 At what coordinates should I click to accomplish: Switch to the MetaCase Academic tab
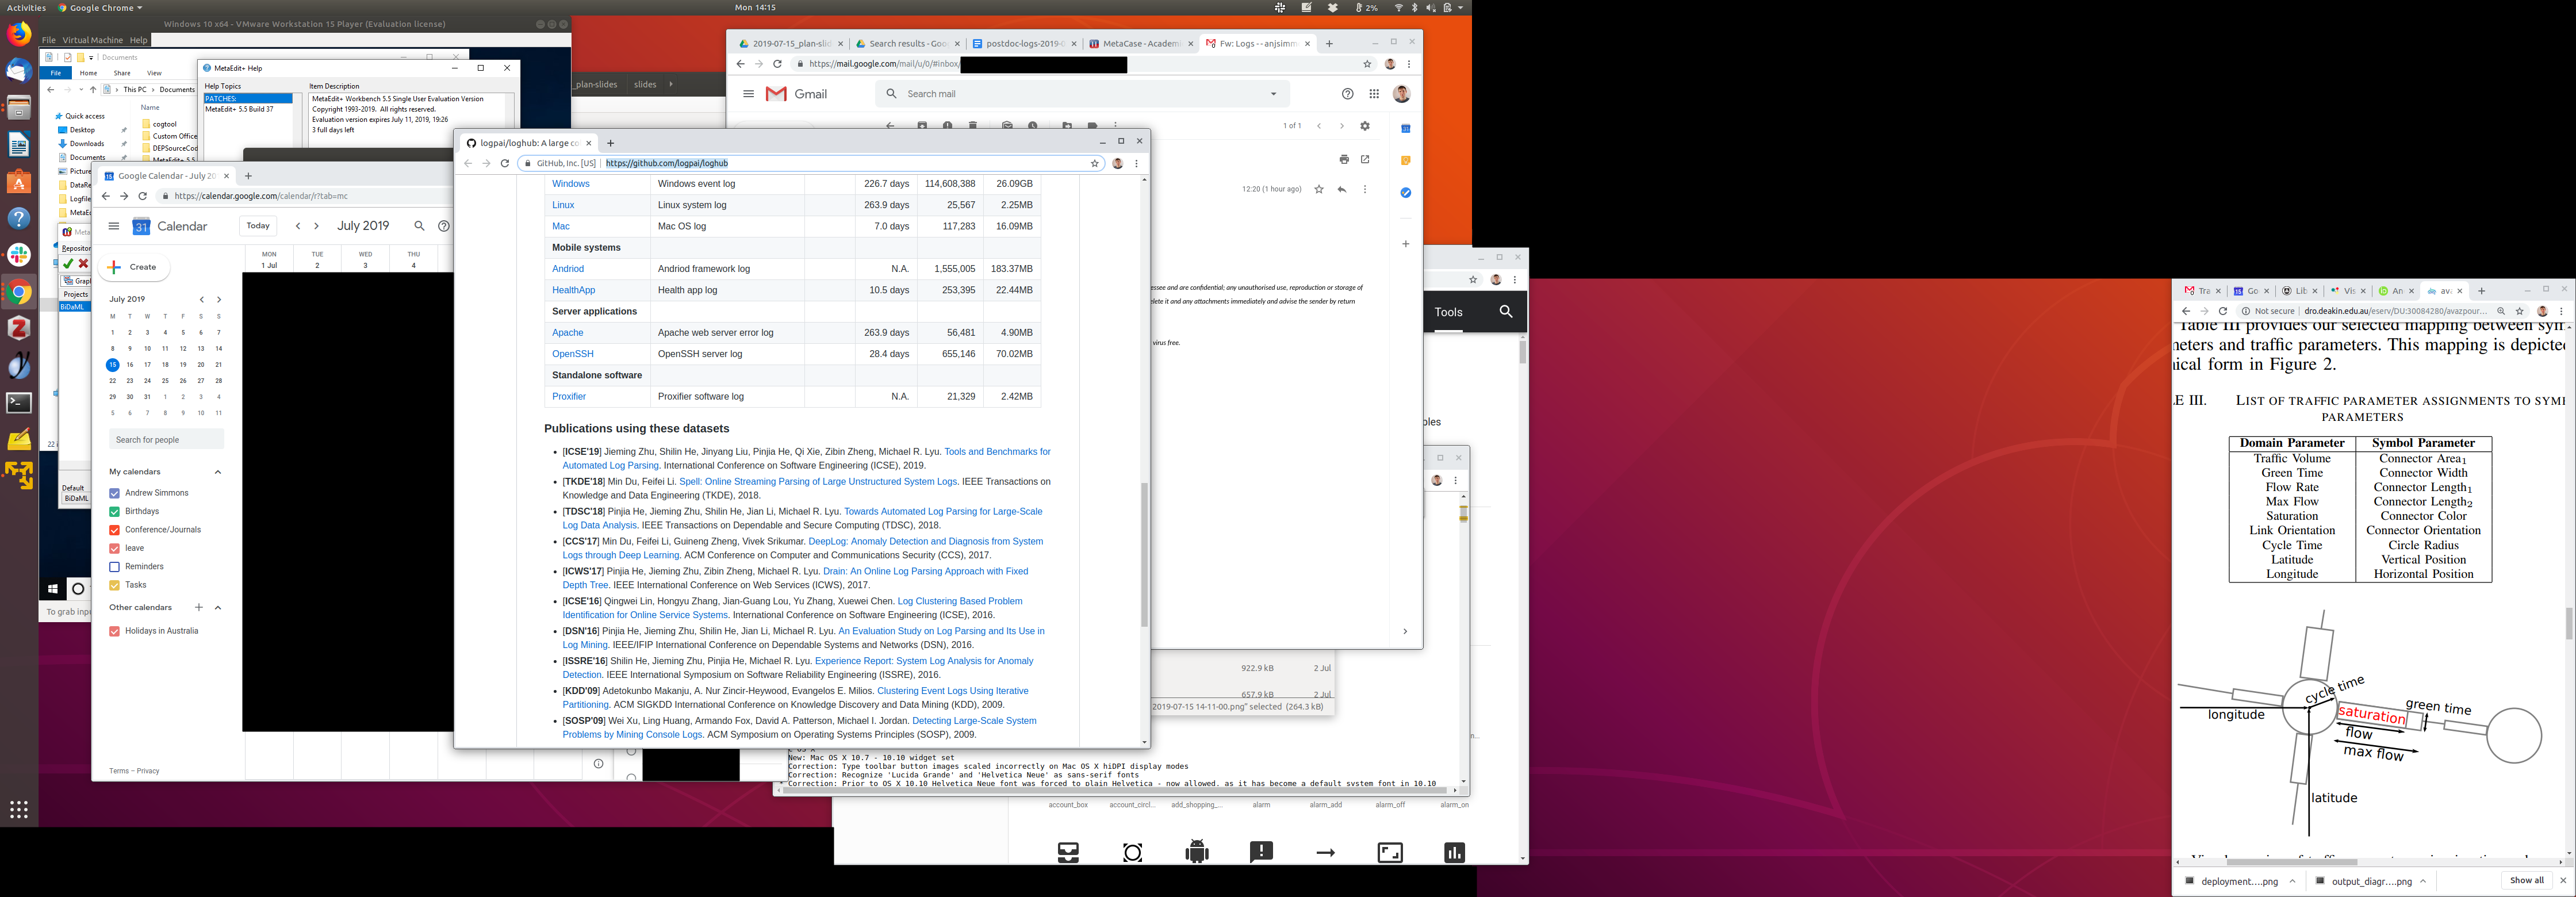pyautogui.click(x=1134, y=44)
